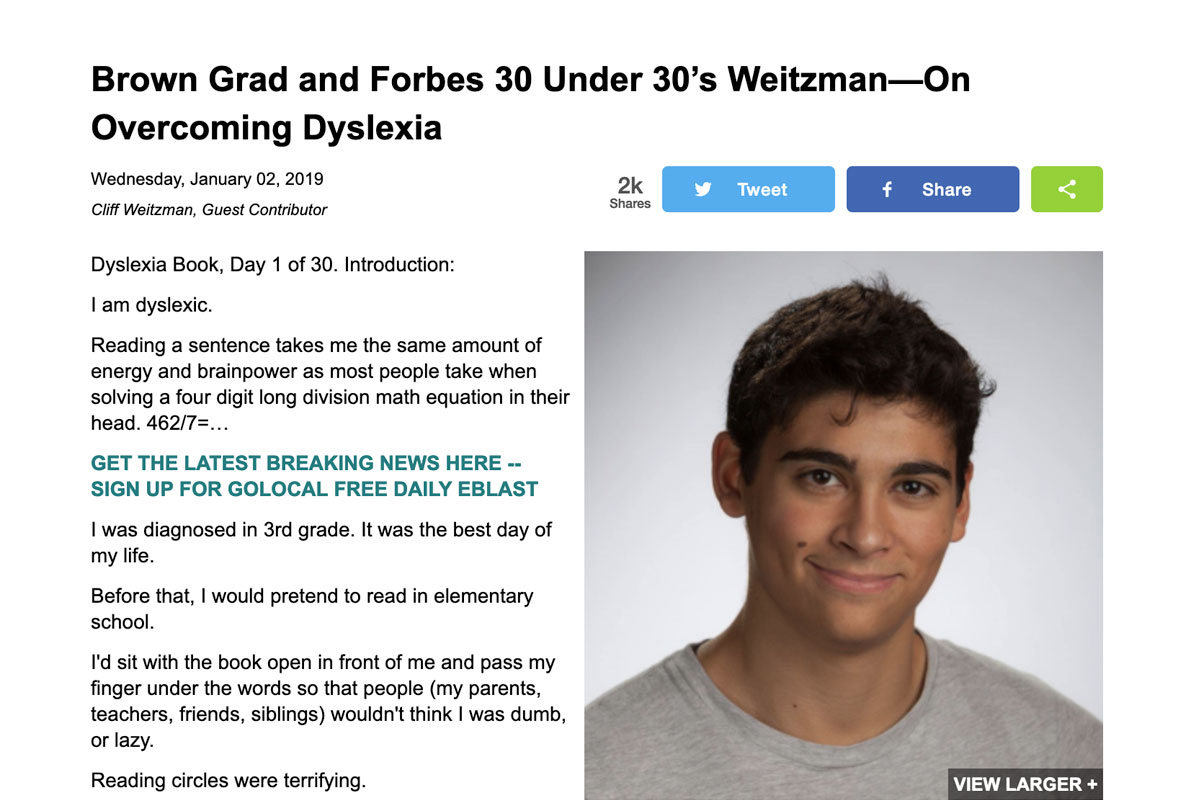Click the paragraph starting Before that, I would
Screen dimensions: 1200x800
coord(312,608)
